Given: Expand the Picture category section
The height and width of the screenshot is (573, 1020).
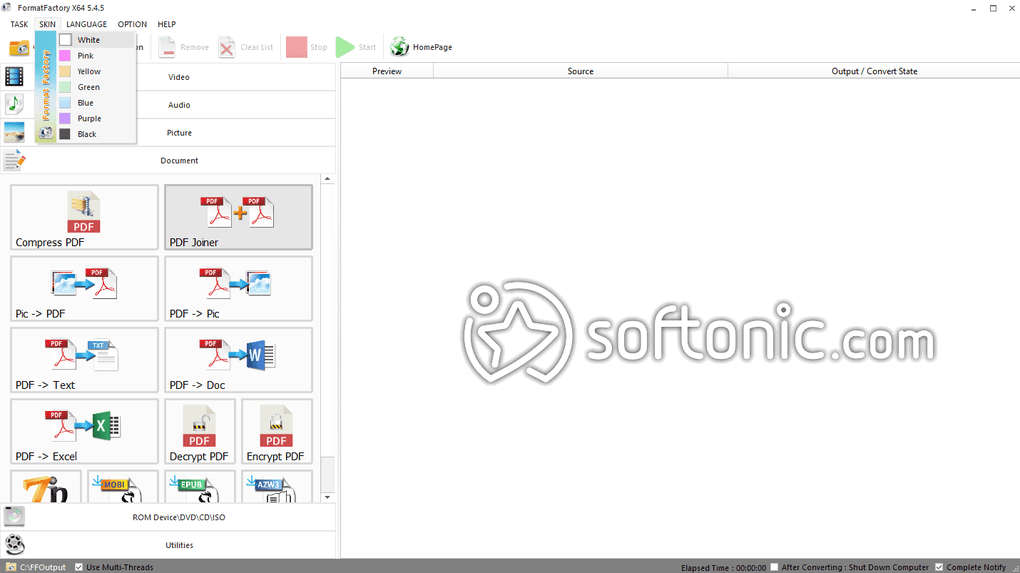Looking at the screenshot, I should tap(179, 133).
